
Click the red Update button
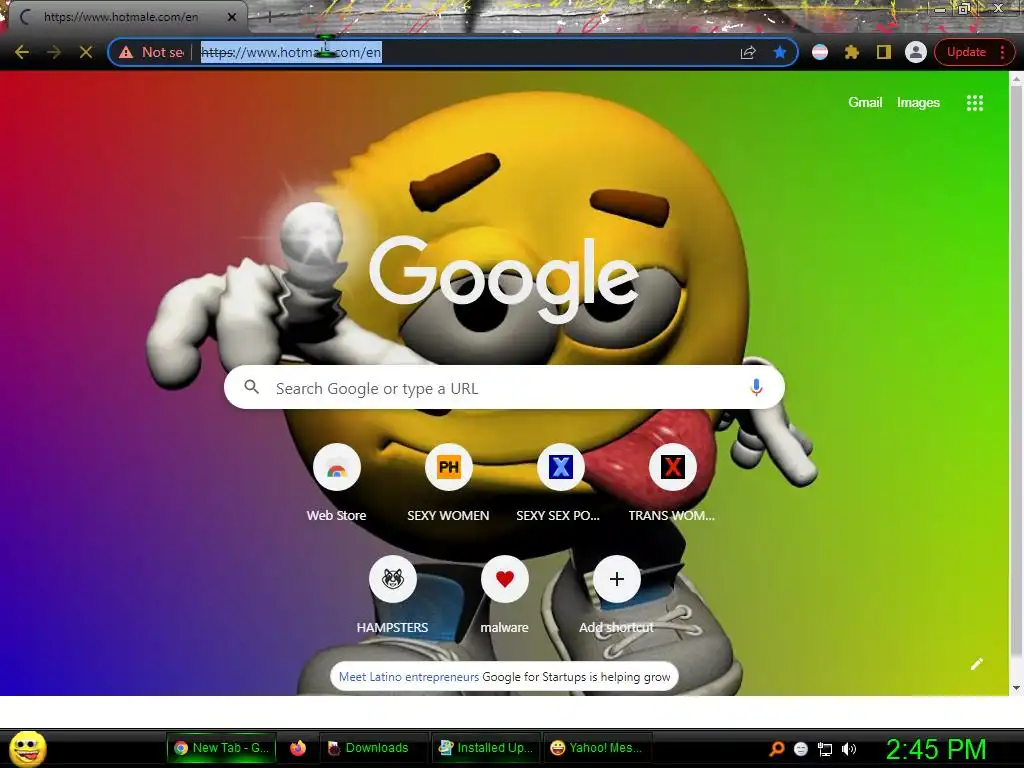966,52
